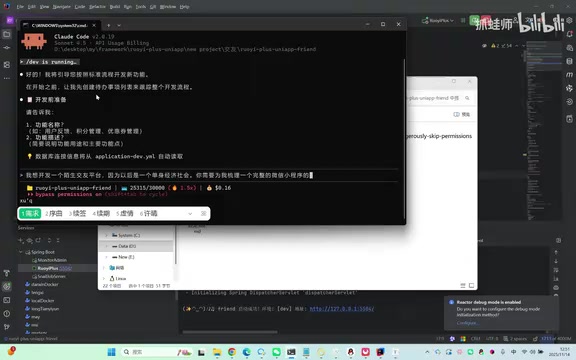This screenshot has width=576, height=360.
Task: Select RuoyiPlus running service
Action: 52,268
